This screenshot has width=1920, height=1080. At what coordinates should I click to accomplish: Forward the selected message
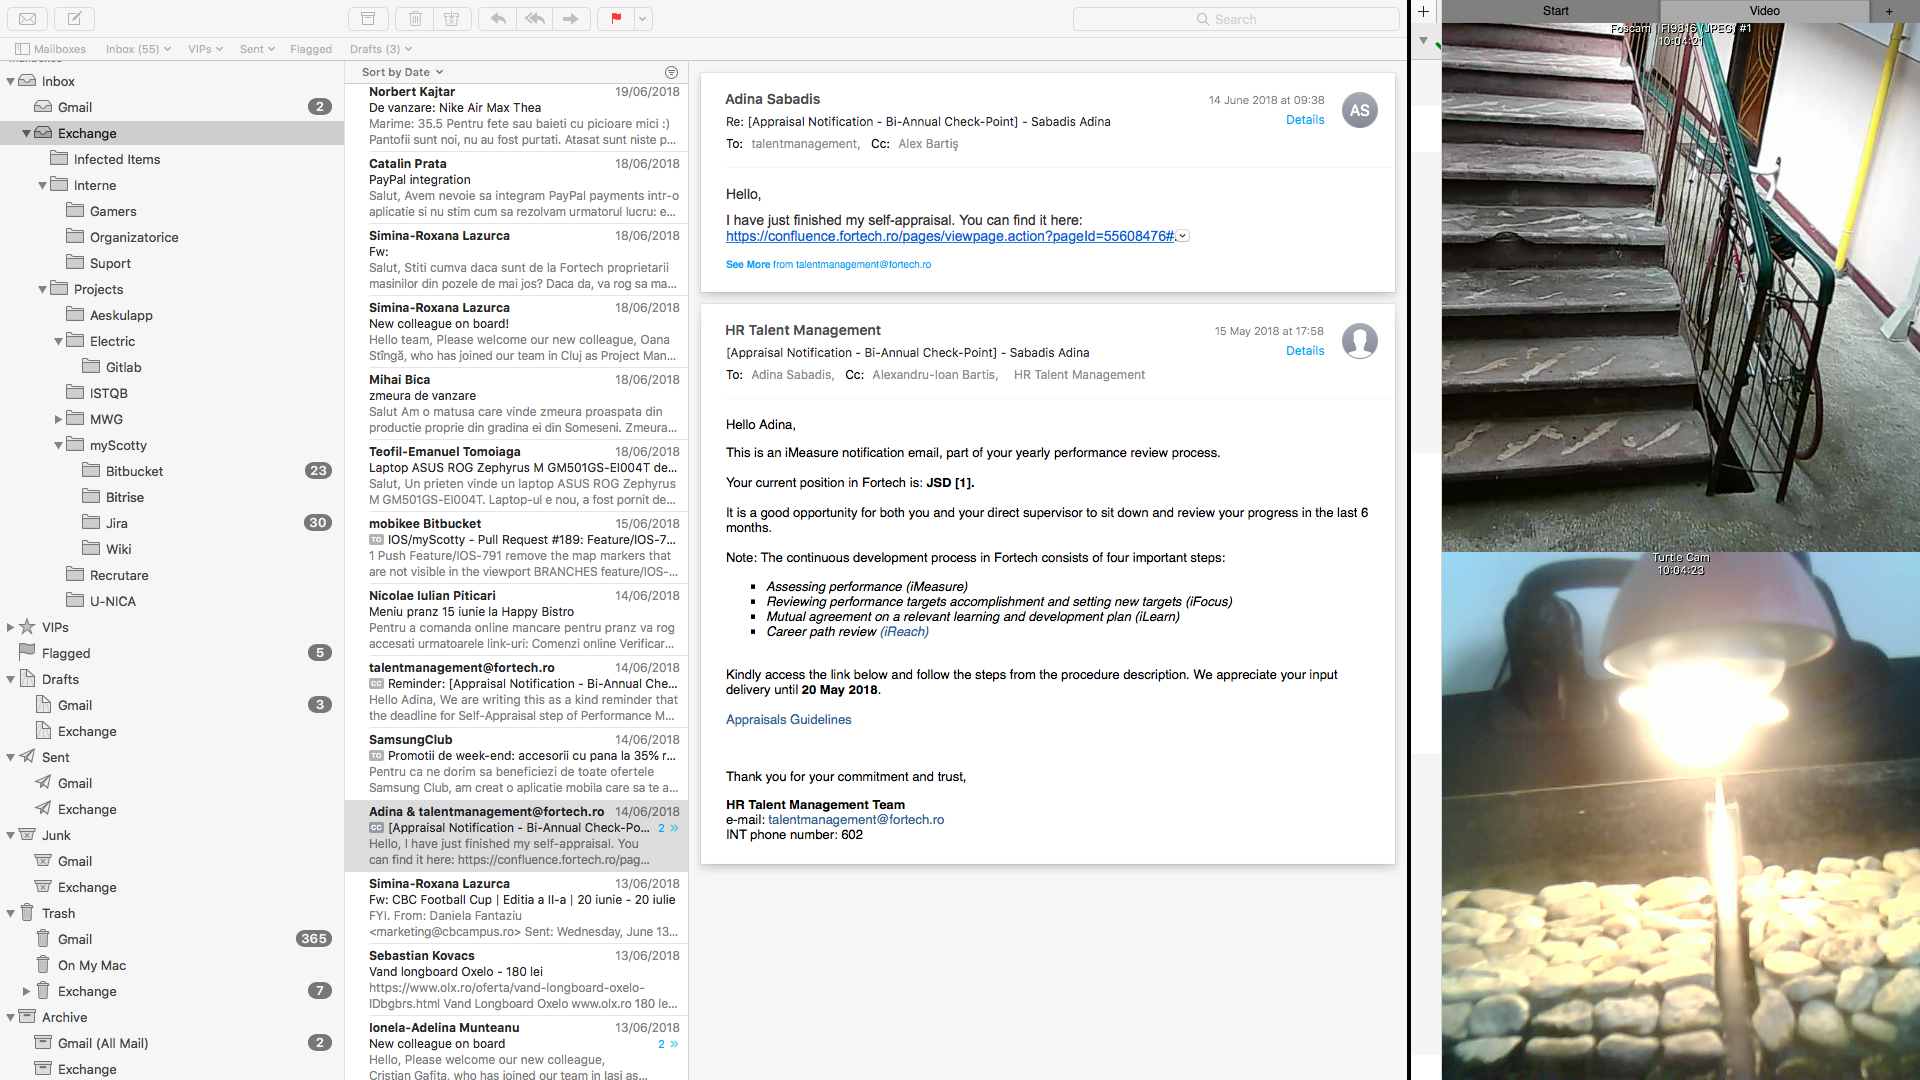570,18
